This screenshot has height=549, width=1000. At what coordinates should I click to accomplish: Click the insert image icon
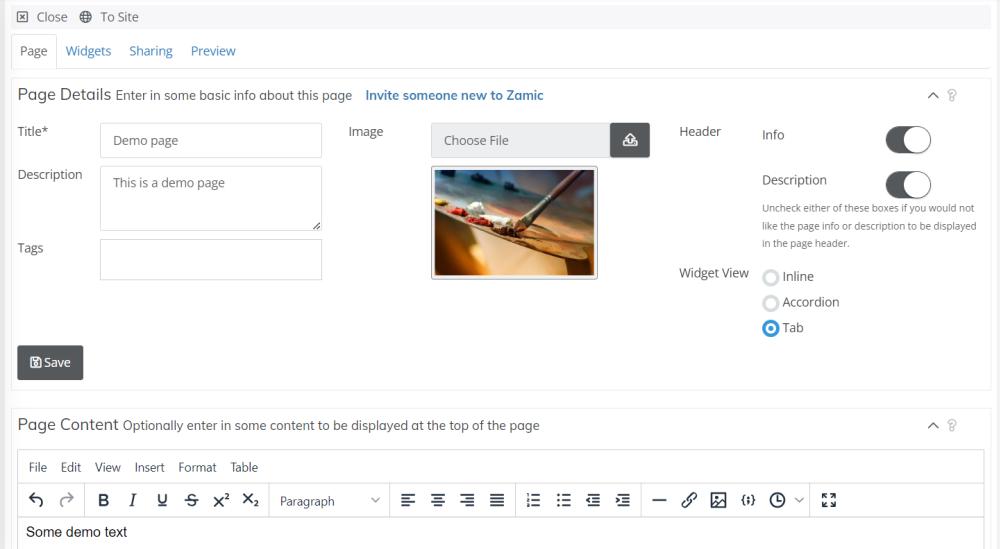pos(718,501)
